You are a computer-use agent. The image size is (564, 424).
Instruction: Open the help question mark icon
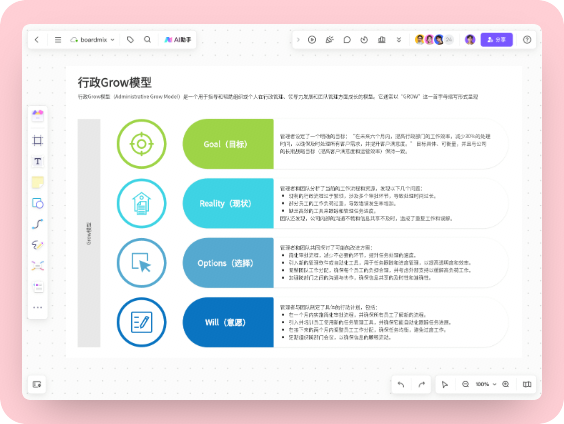pyautogui.click(x=527, y=40)
